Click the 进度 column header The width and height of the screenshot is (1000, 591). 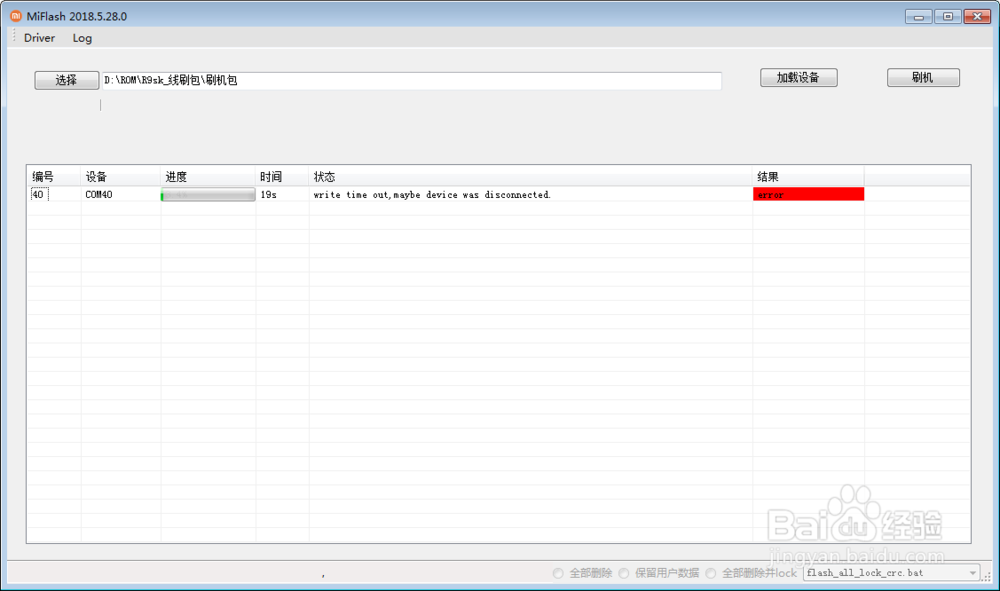coord(207,177)
